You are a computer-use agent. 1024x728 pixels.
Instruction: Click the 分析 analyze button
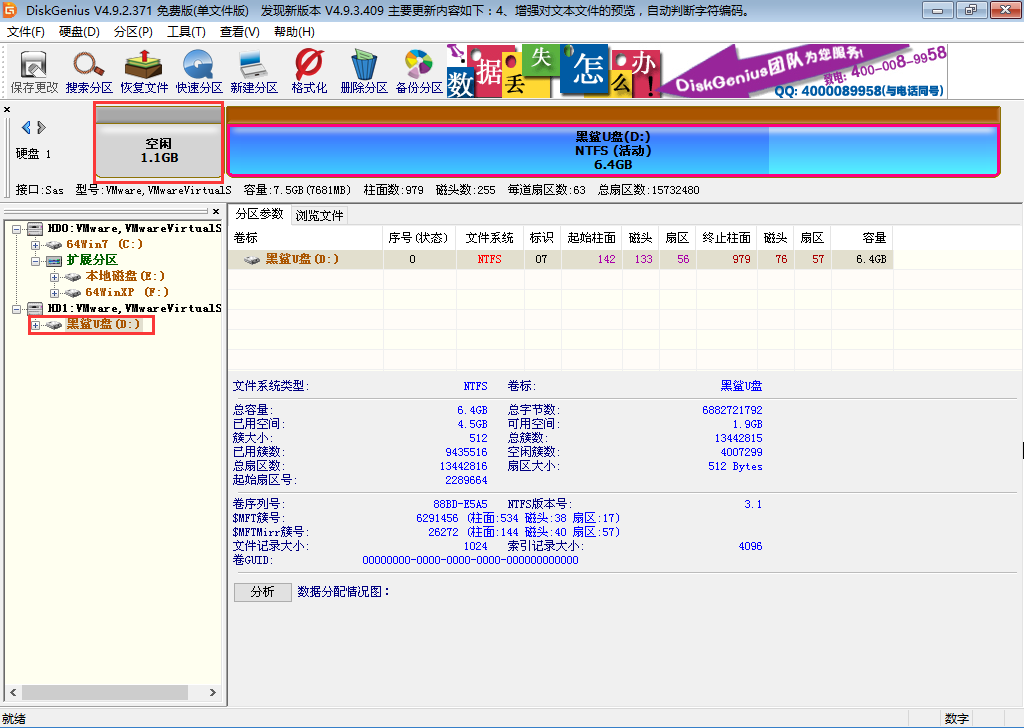[262, 592]
